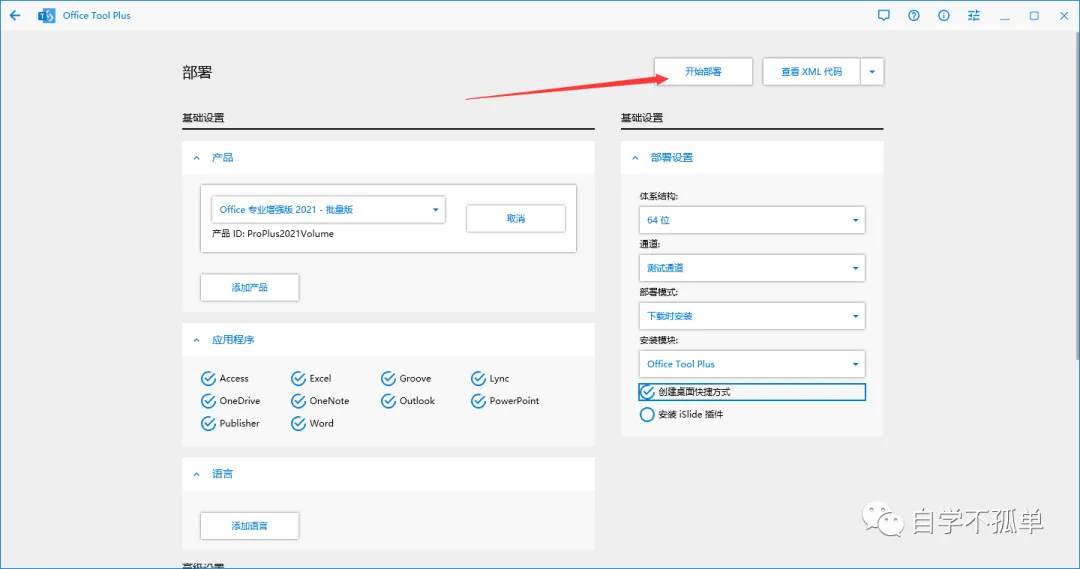Viewport: 1080px width, 569px height.
Task: Uncheck the Outlook application
Action: pyautogui.click(x=388, y=401)
